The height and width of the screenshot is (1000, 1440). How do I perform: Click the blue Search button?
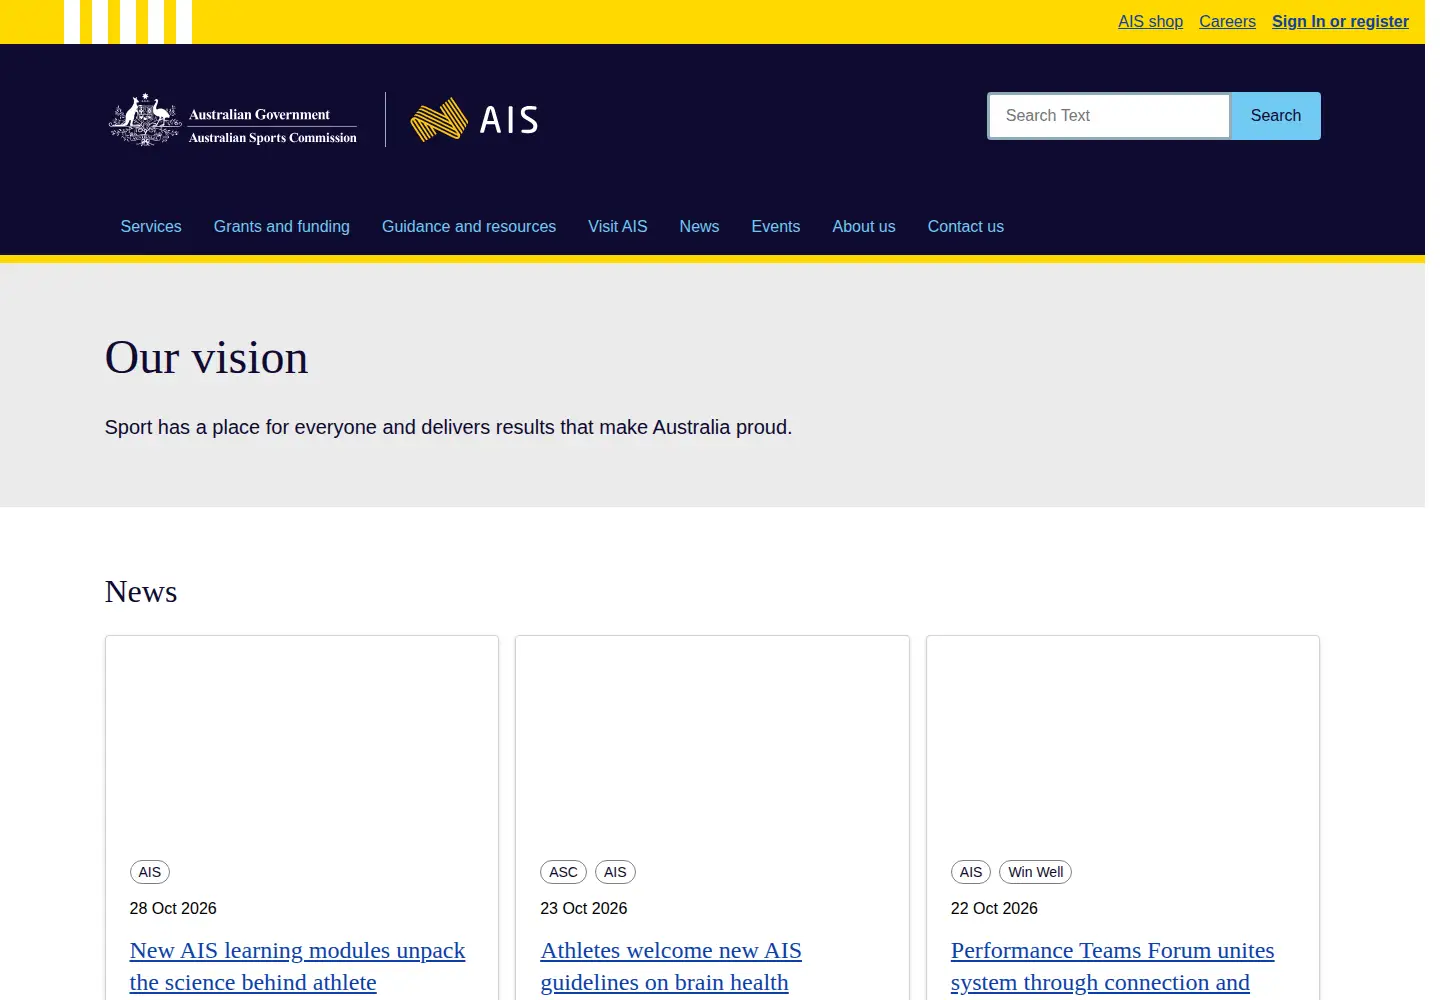(x=1275, y=116)
